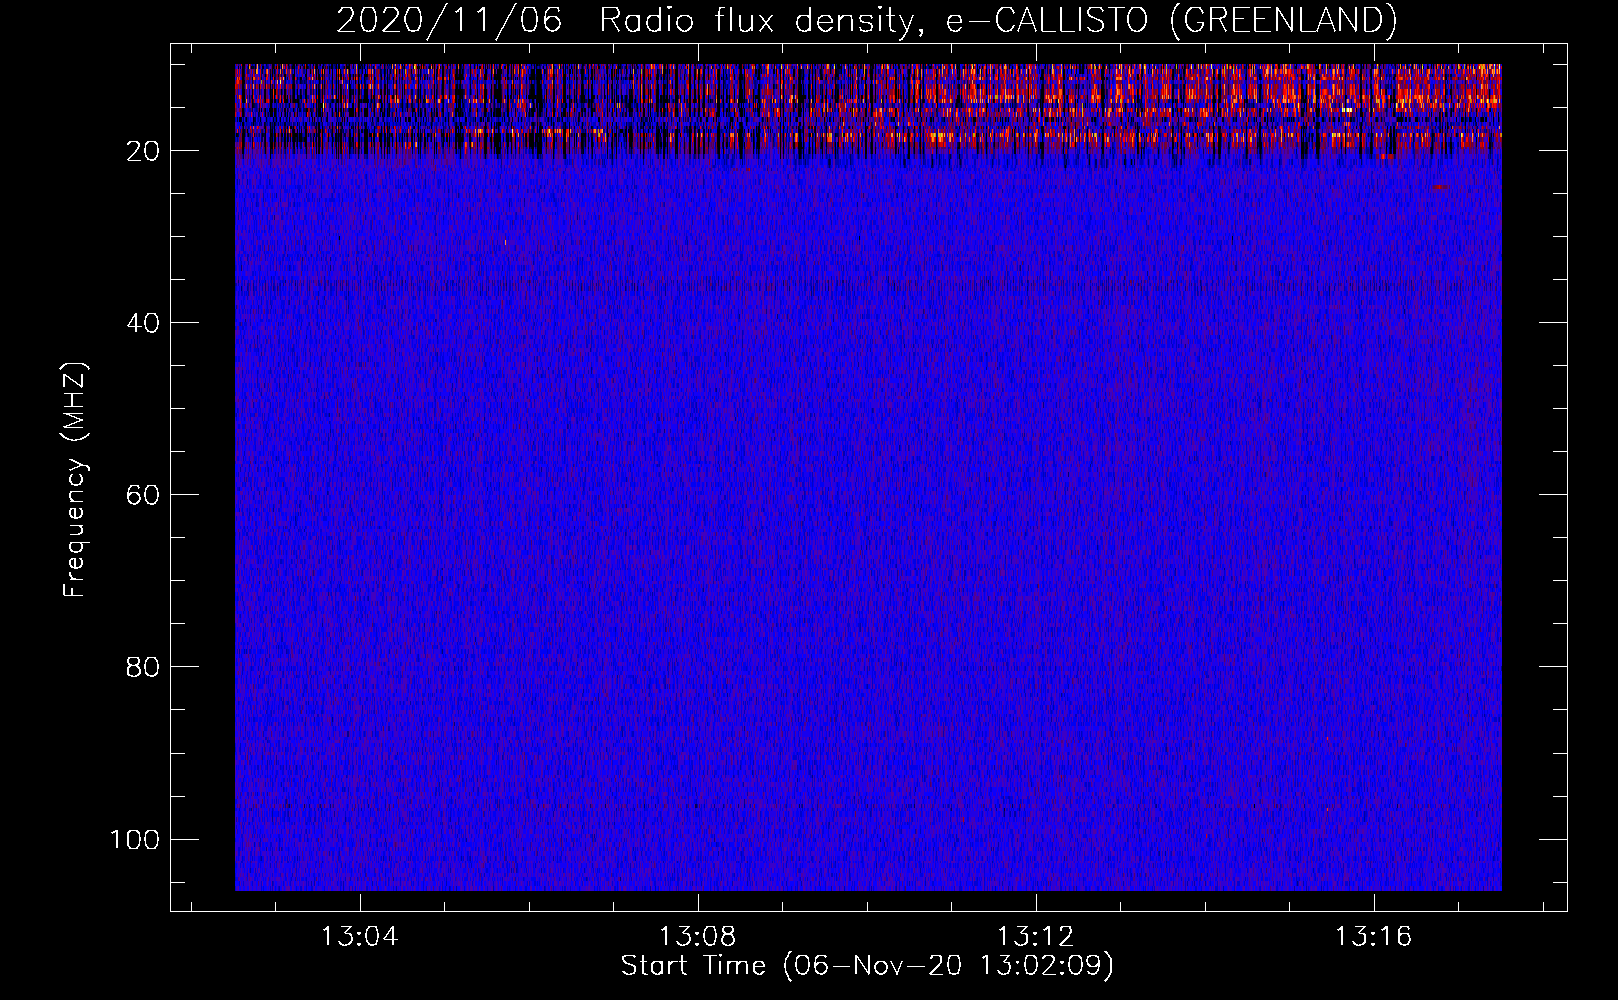Click the 100 MHz frequency tick label
1618x1000 pixels.
pos(136,839)
